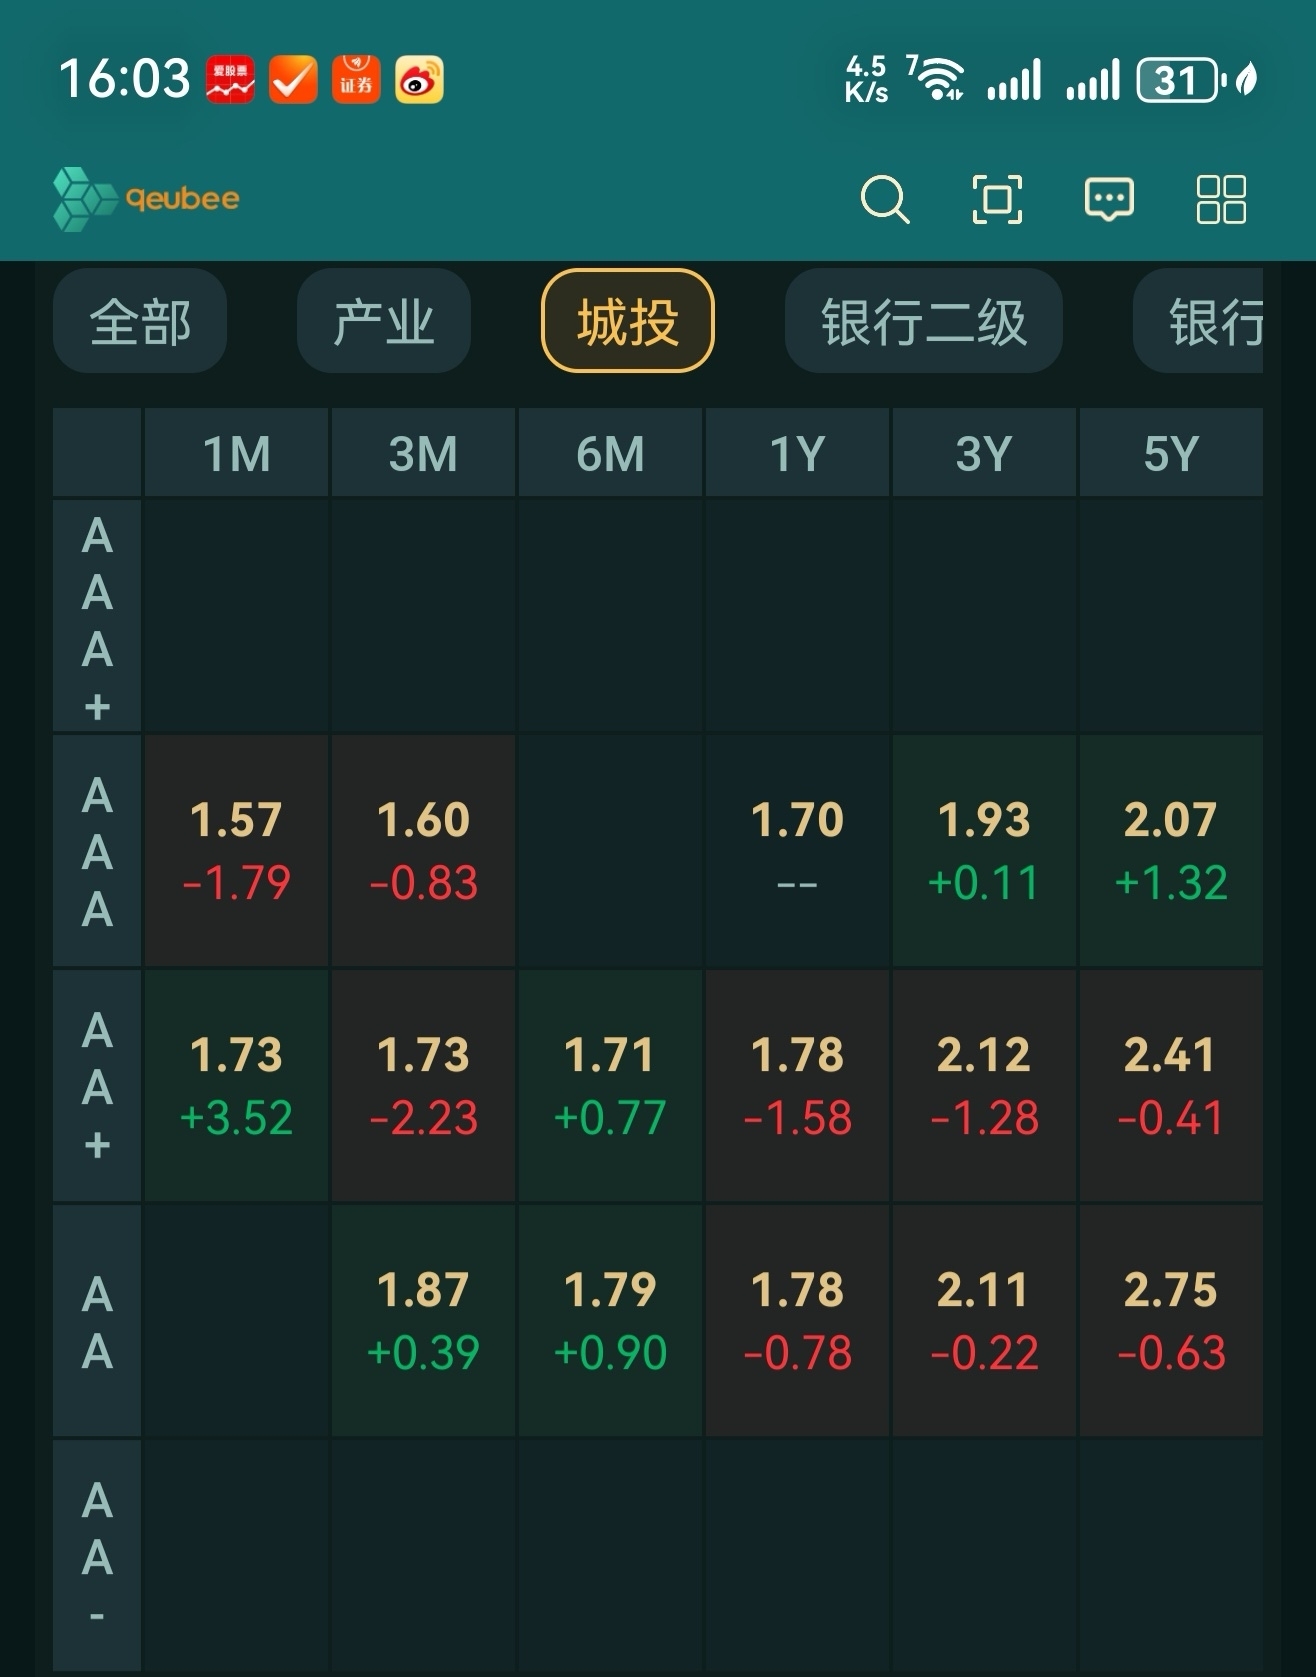Tap the AAA row label
The width and height of the screenshot is (1316, 1677).
(x=97, y=852)
